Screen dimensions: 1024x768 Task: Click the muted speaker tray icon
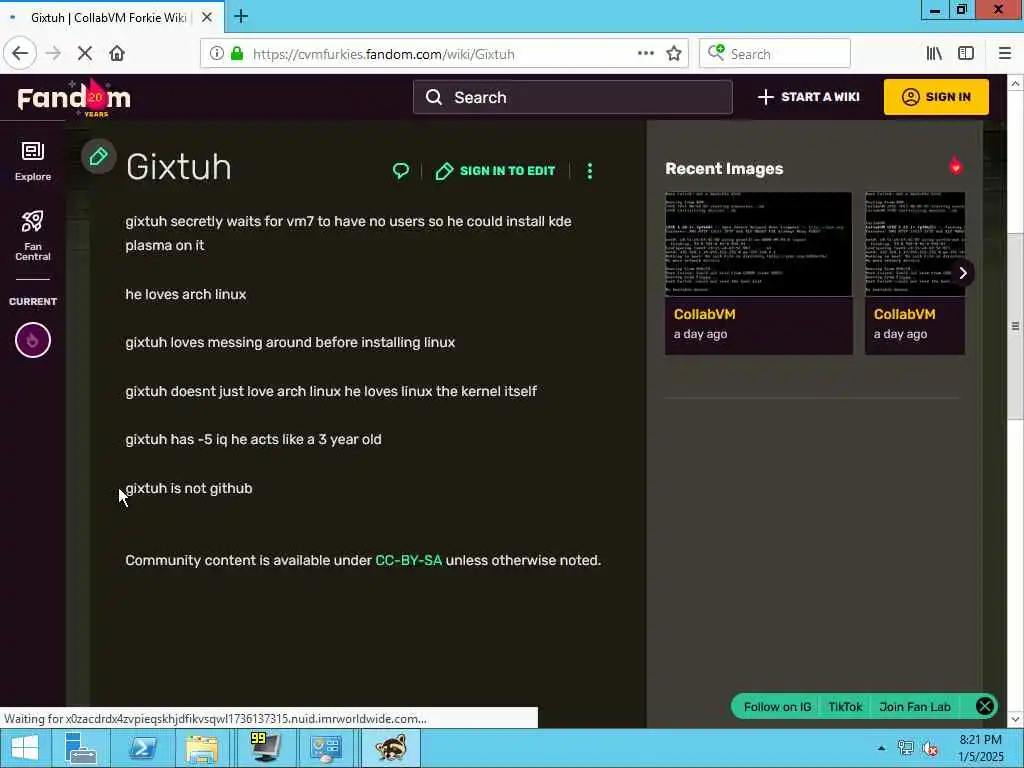click(x=929, y=748)
